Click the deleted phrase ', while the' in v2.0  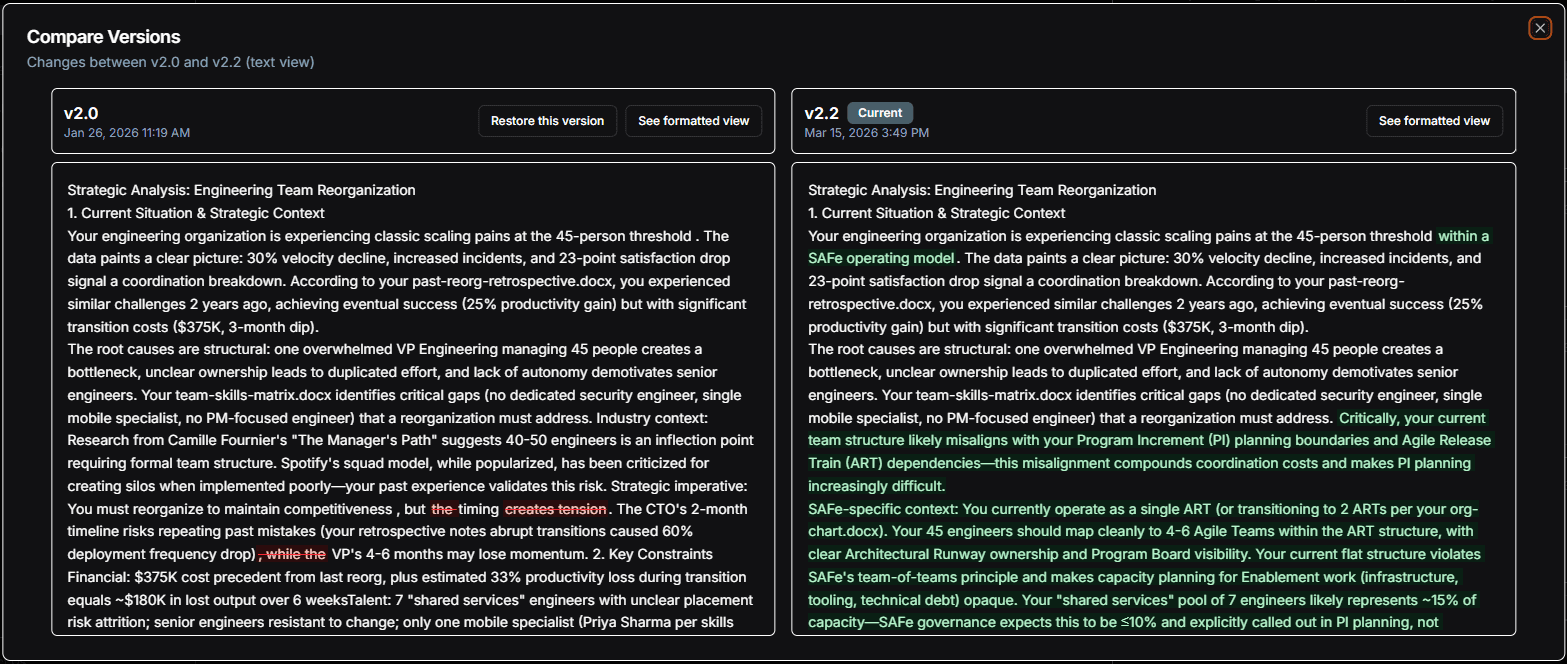(x=289, y=553)
